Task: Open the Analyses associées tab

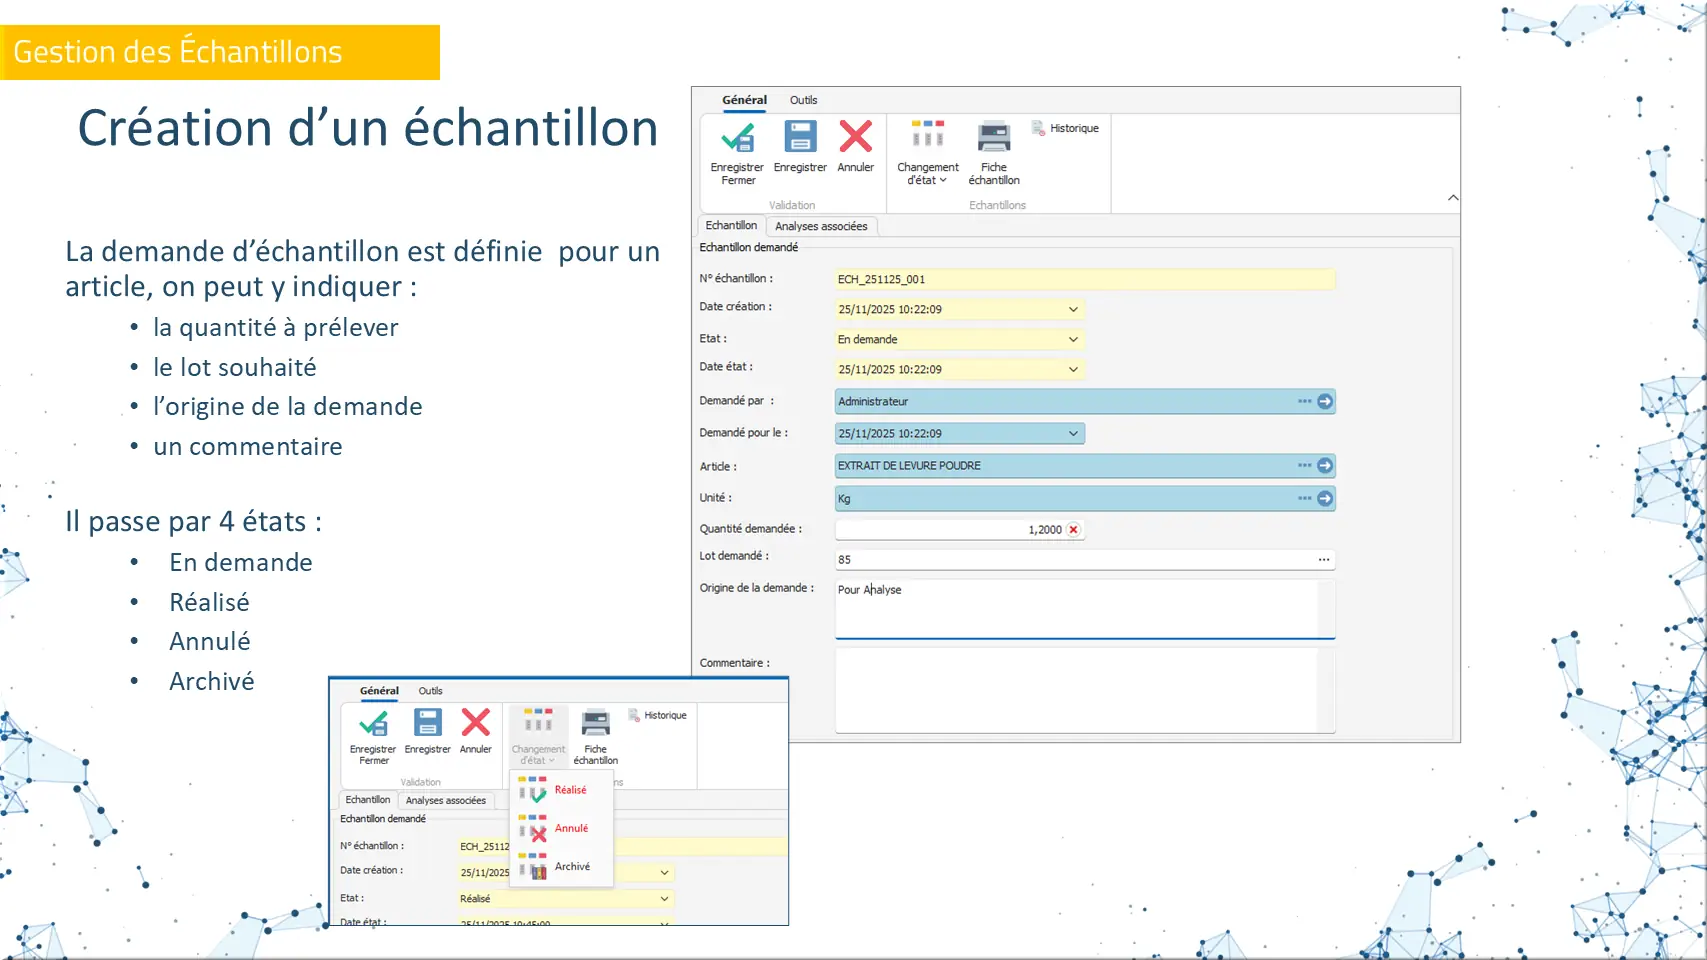Action: click(x=821, y=226)
